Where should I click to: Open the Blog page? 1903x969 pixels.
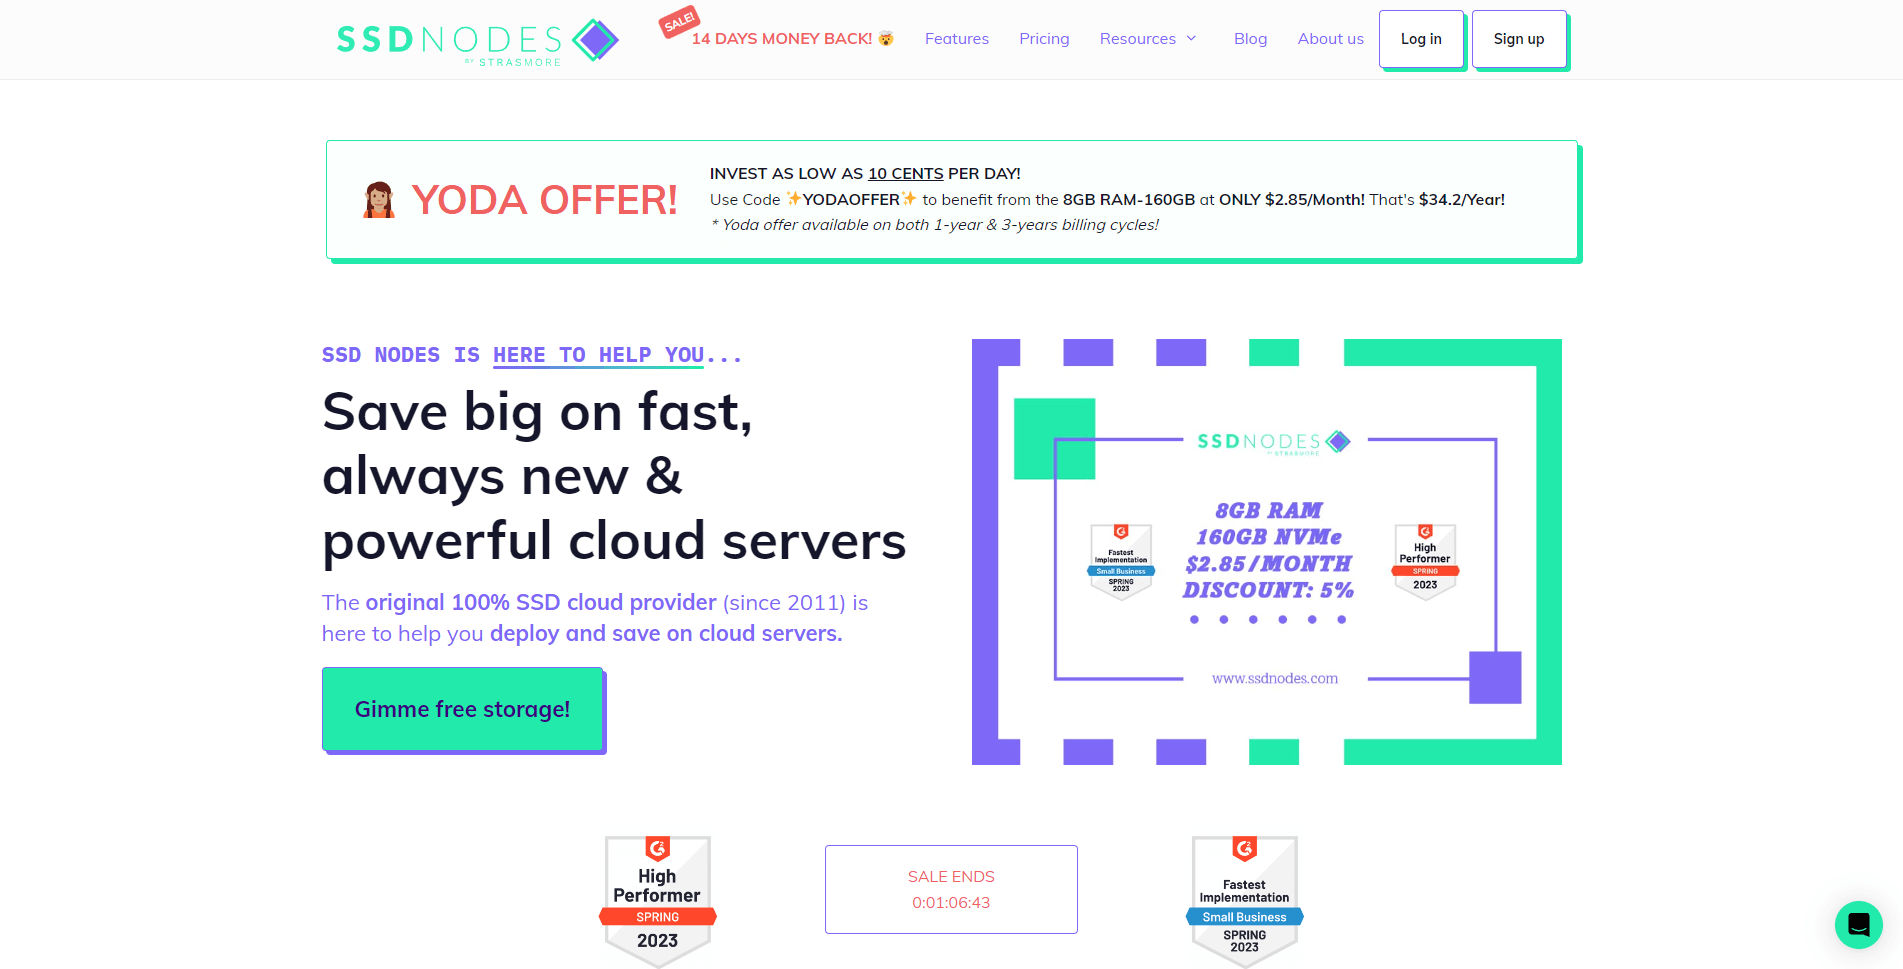tap(1250, 39)
